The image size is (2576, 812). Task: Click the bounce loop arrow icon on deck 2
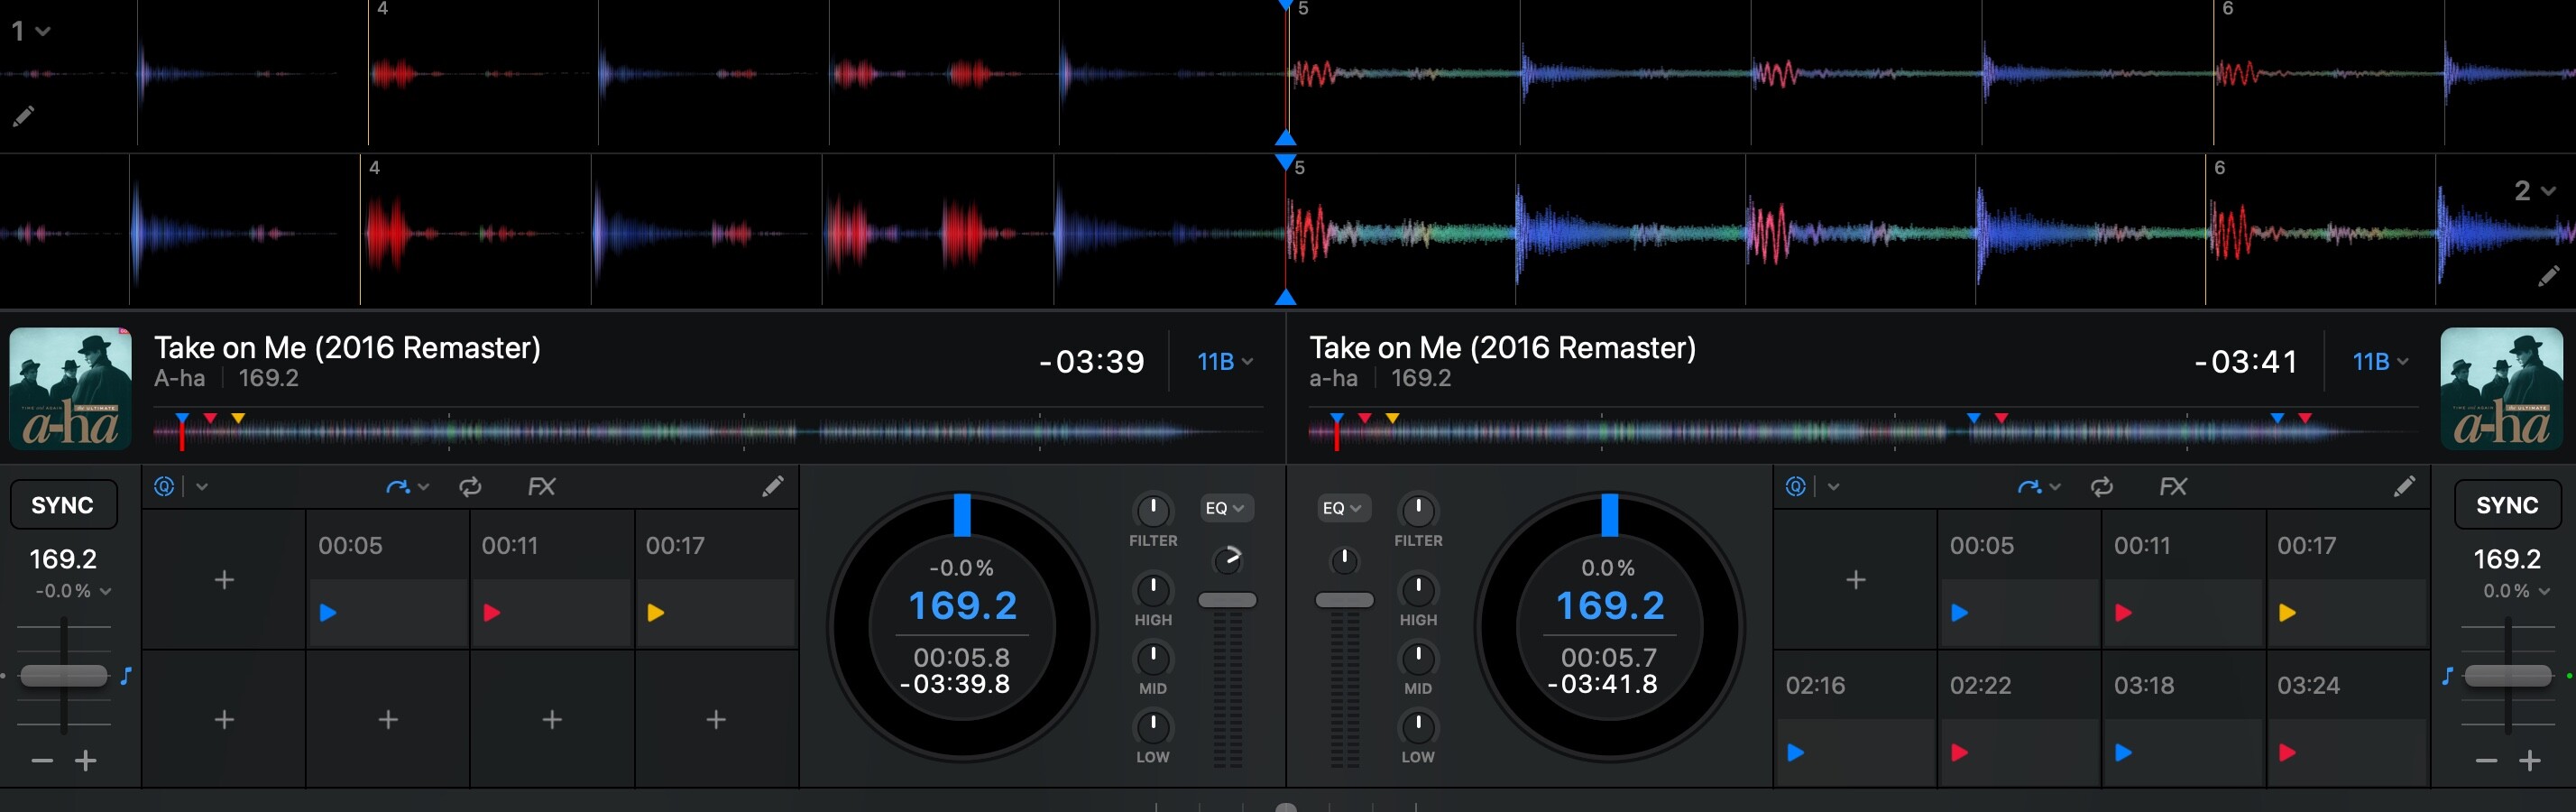[x=2029, y=487]
